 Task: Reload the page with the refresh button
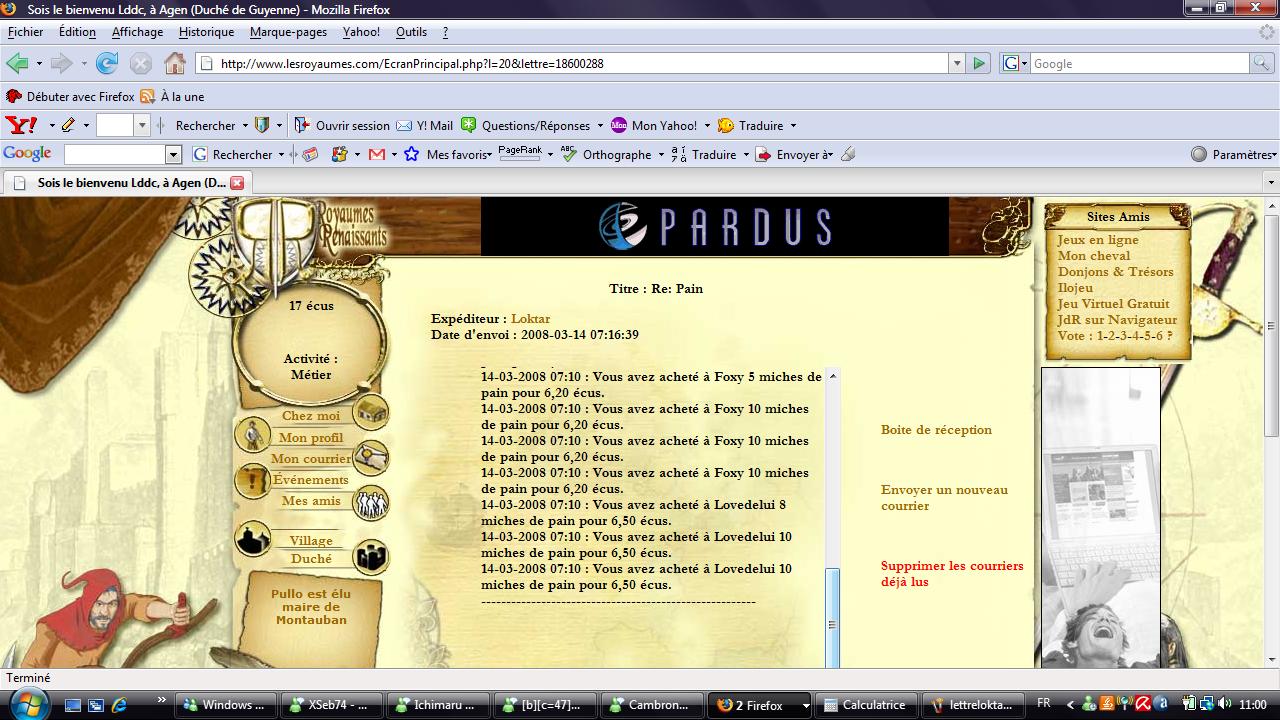[x=107, y=64]
